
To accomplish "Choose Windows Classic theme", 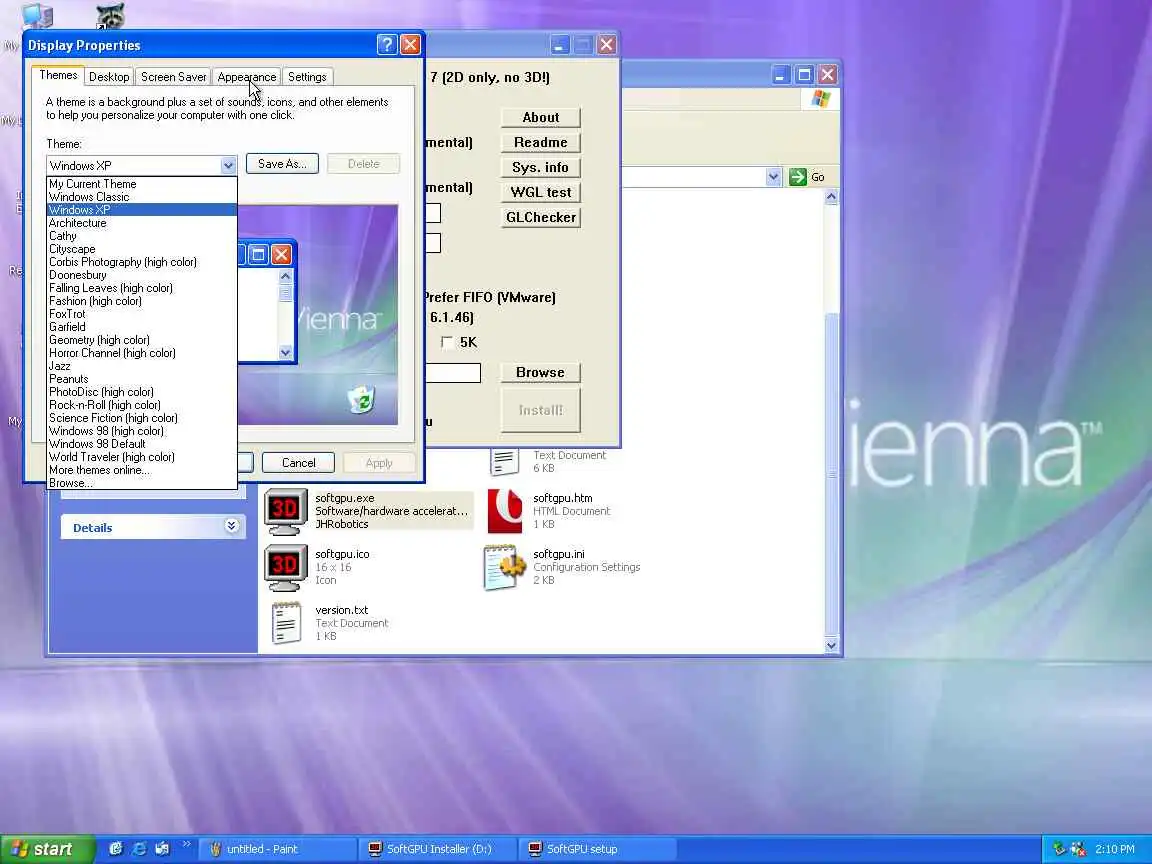I will click(142, 197).
